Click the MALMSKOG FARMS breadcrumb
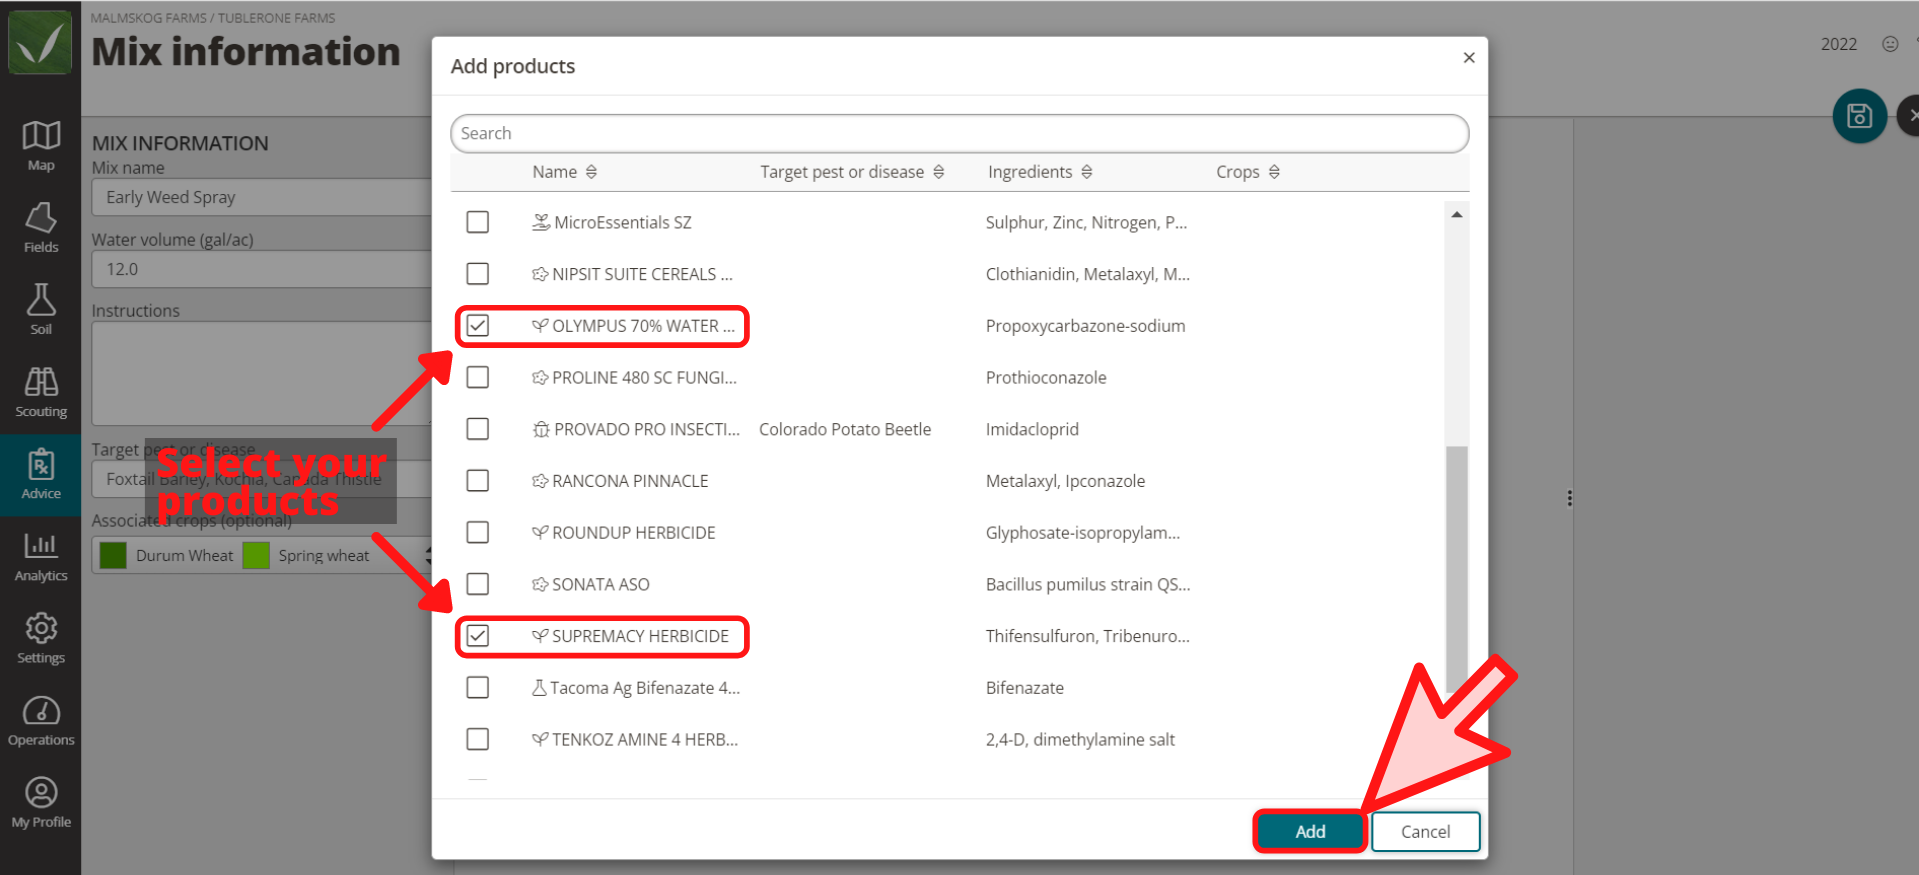 pos(148,18)
